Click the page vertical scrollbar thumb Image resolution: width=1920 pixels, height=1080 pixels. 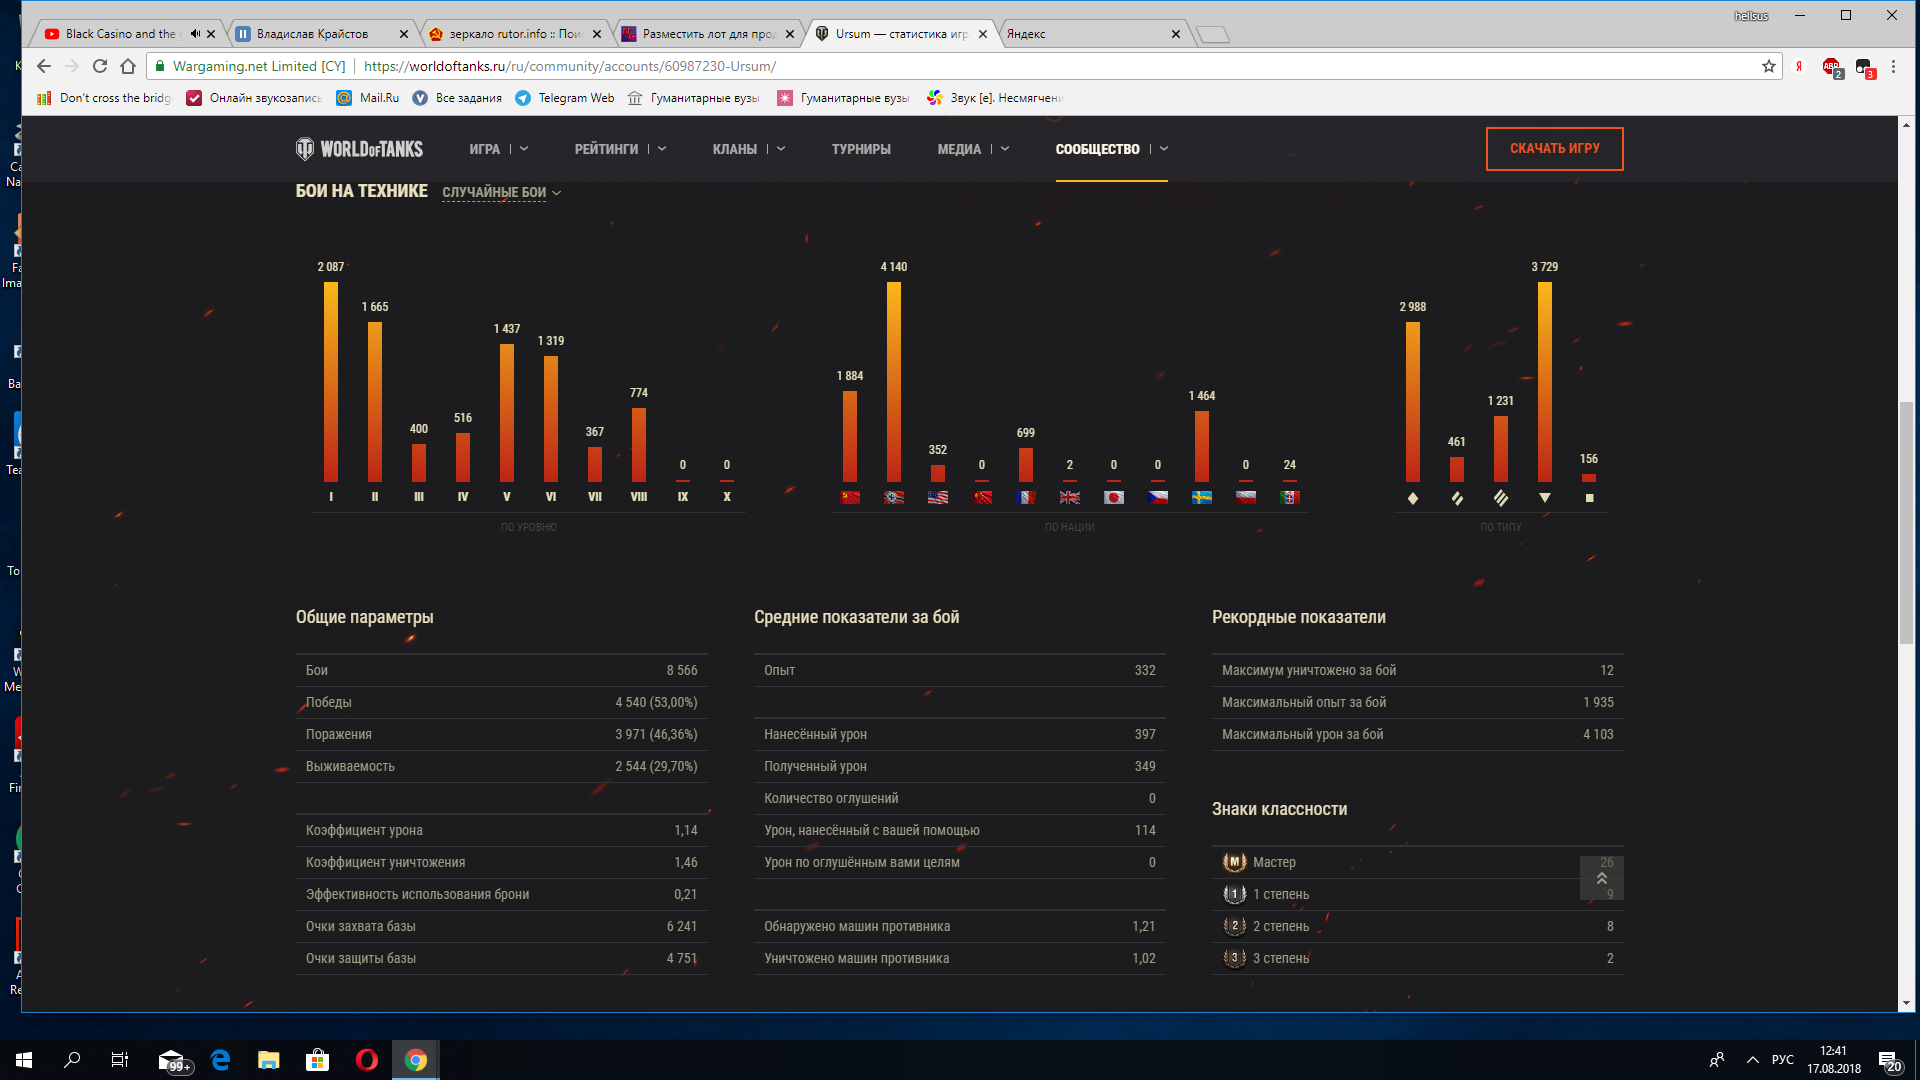point(1906,522)
